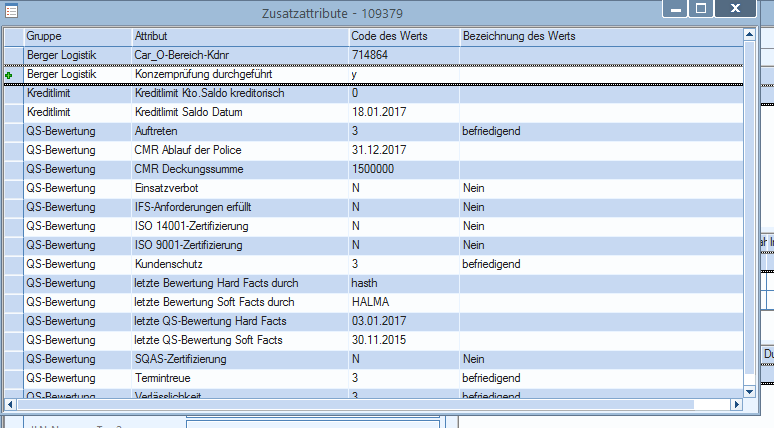Viewport: 774px width, 428px height.
Task: Click the horizontal scrollbar left arrow
Action: point(10,404)
